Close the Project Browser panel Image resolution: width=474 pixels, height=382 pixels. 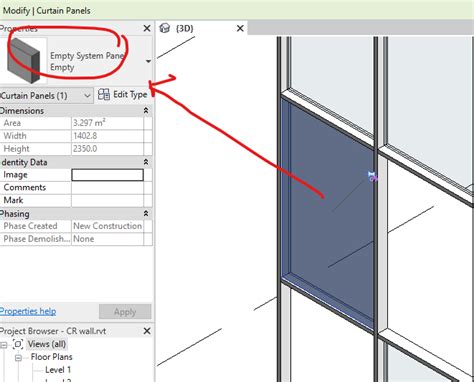147,331
